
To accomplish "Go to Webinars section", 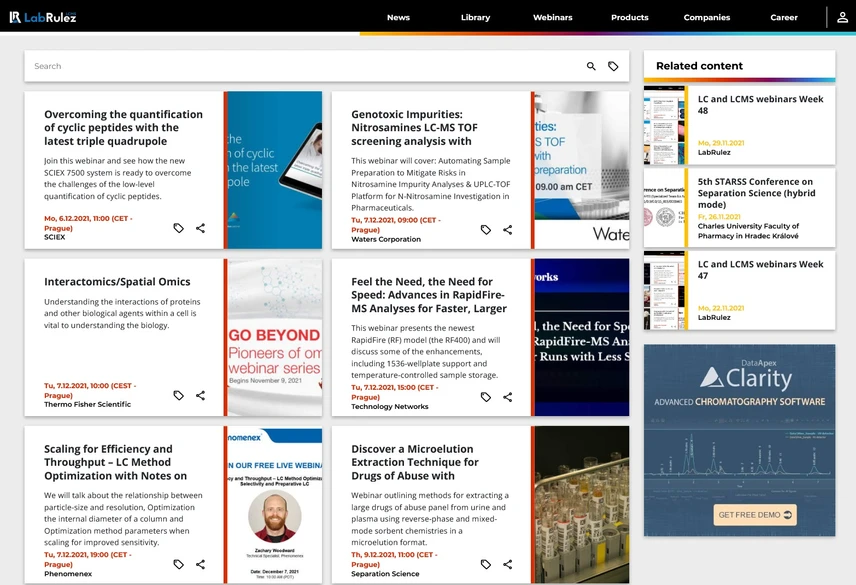I will (552, 17).
